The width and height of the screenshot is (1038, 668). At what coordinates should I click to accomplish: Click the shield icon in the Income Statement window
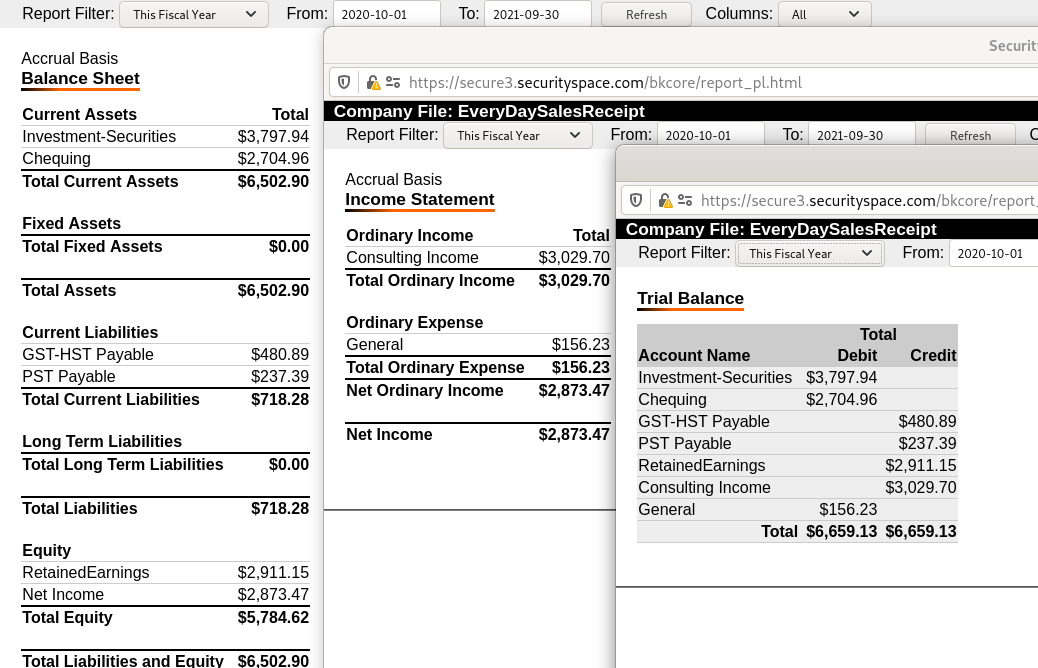tap(344, 83)
